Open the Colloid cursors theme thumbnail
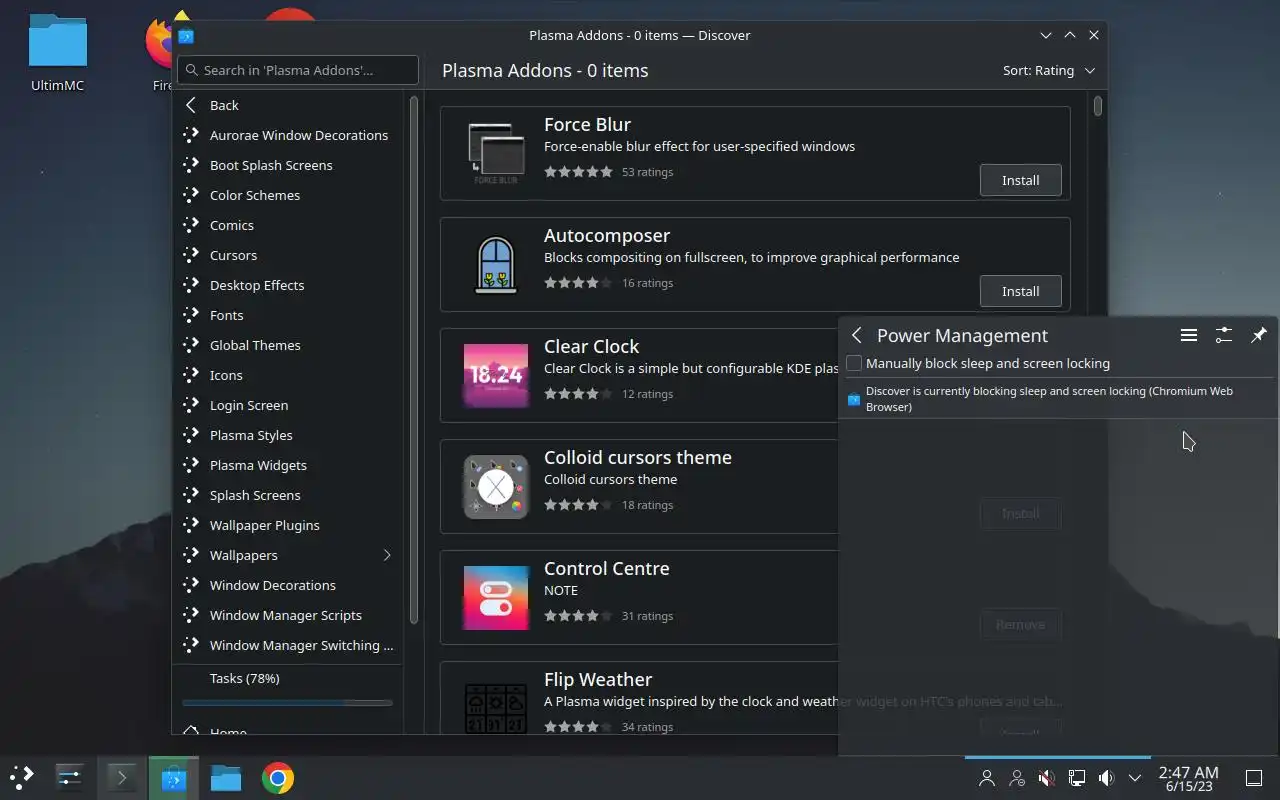 (x=496, y=486)
